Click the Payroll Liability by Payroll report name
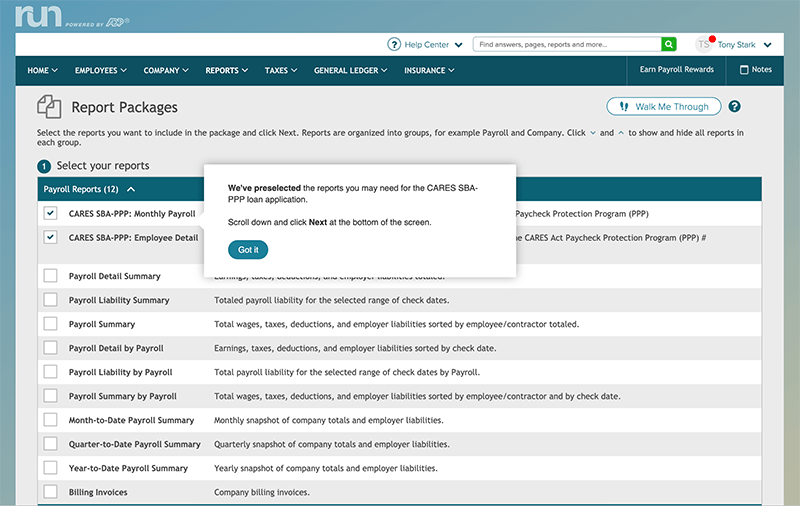800x506 pixels. point(120,372)
